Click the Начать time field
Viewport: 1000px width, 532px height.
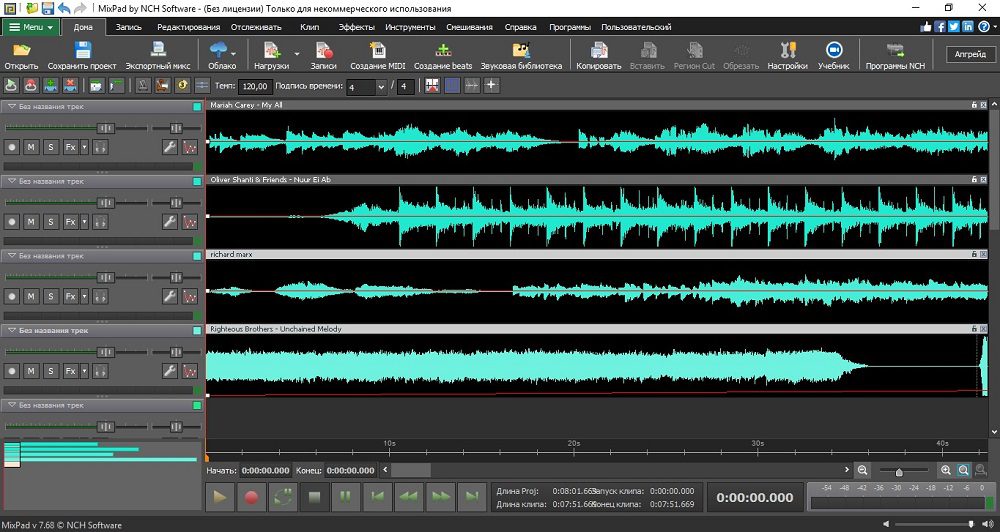pos(266,470)
